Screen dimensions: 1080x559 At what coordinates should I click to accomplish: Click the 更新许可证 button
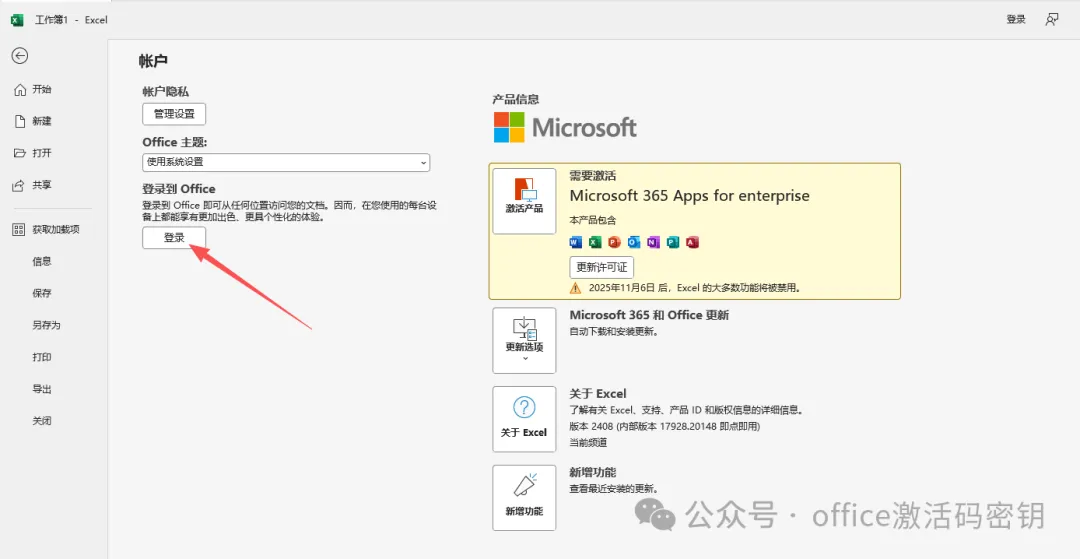(602, 267)
